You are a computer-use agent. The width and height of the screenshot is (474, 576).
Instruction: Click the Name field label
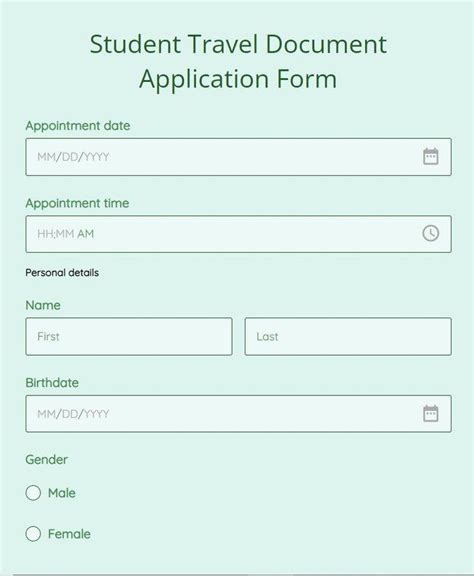click(43, 305)
